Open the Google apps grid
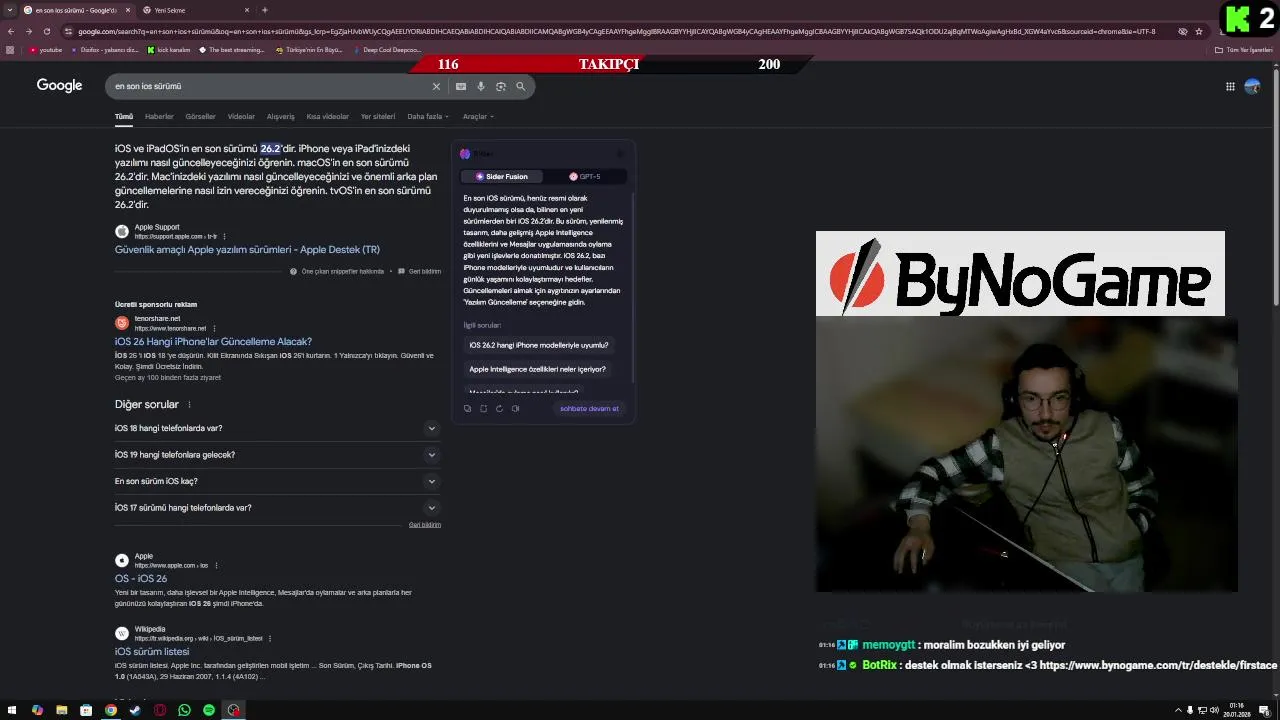The image size is (1280, 720). (1230, 86)
